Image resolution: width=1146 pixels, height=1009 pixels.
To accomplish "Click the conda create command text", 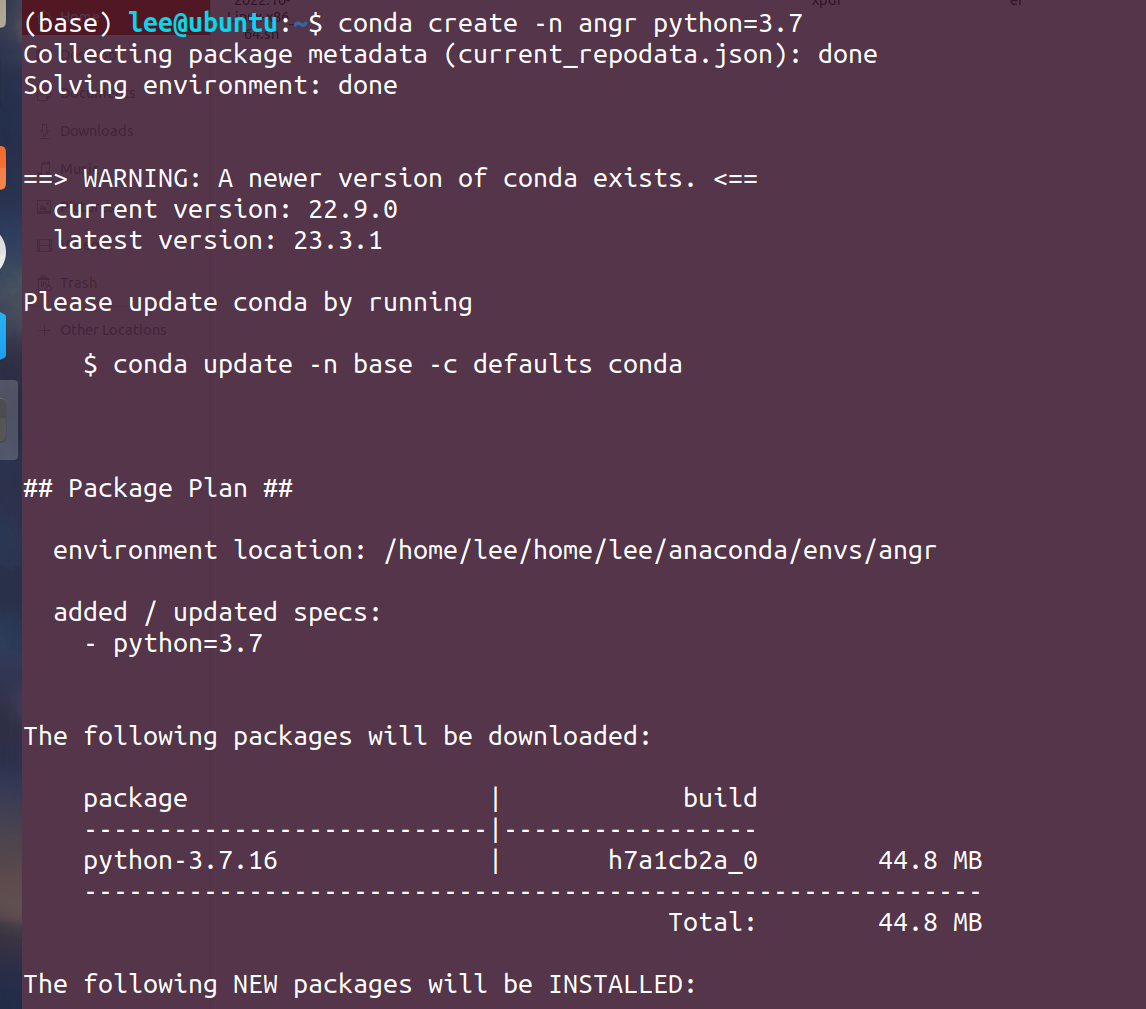I will pos(570,23).
